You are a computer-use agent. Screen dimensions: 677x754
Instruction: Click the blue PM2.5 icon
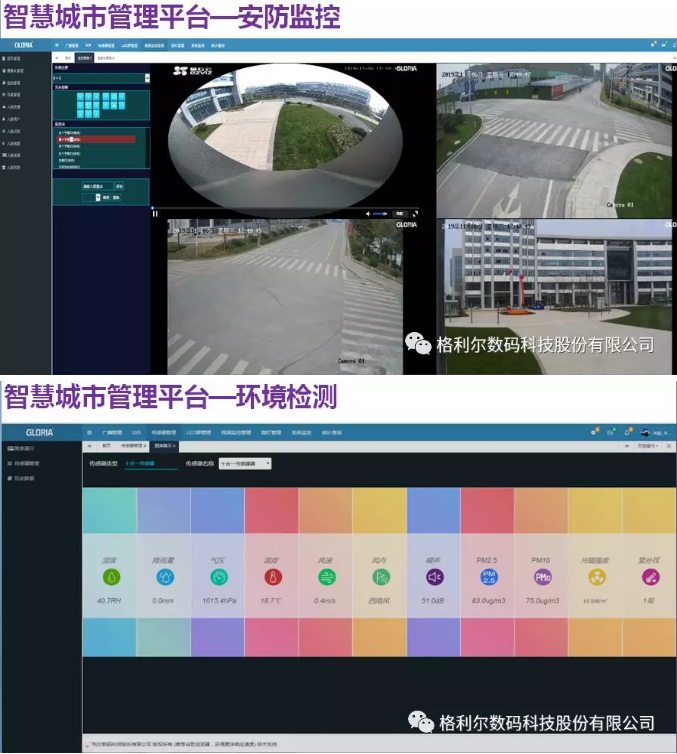[488, 577]
